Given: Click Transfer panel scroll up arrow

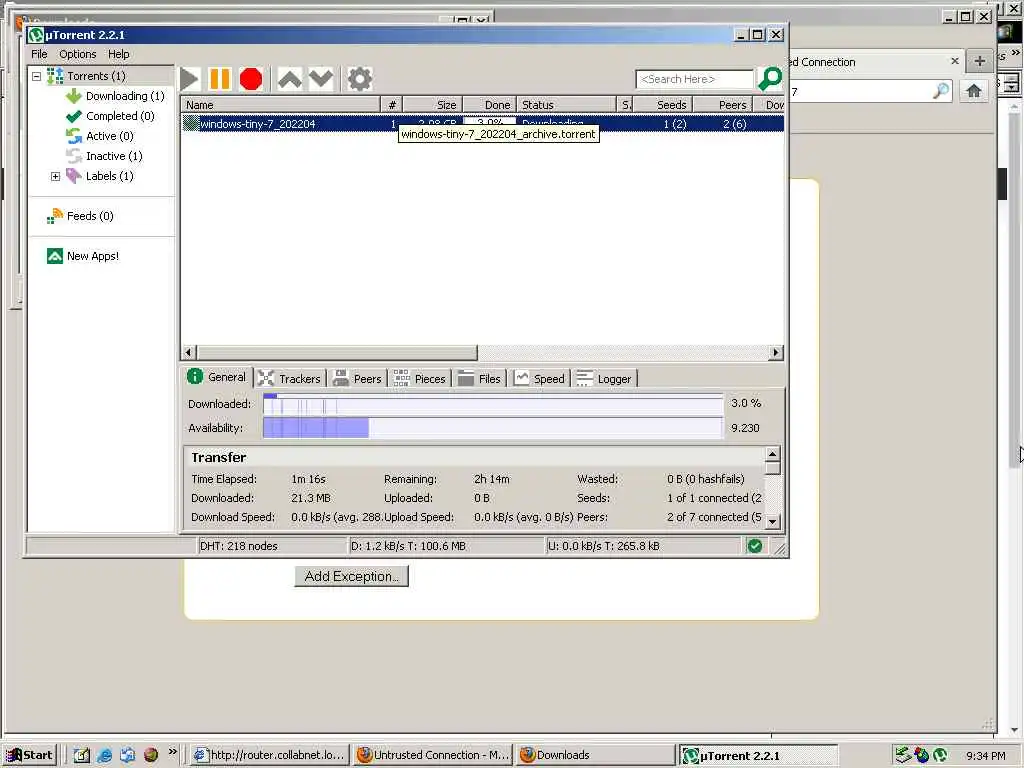Looking at the screenshot, I should [x=773, y=454].
